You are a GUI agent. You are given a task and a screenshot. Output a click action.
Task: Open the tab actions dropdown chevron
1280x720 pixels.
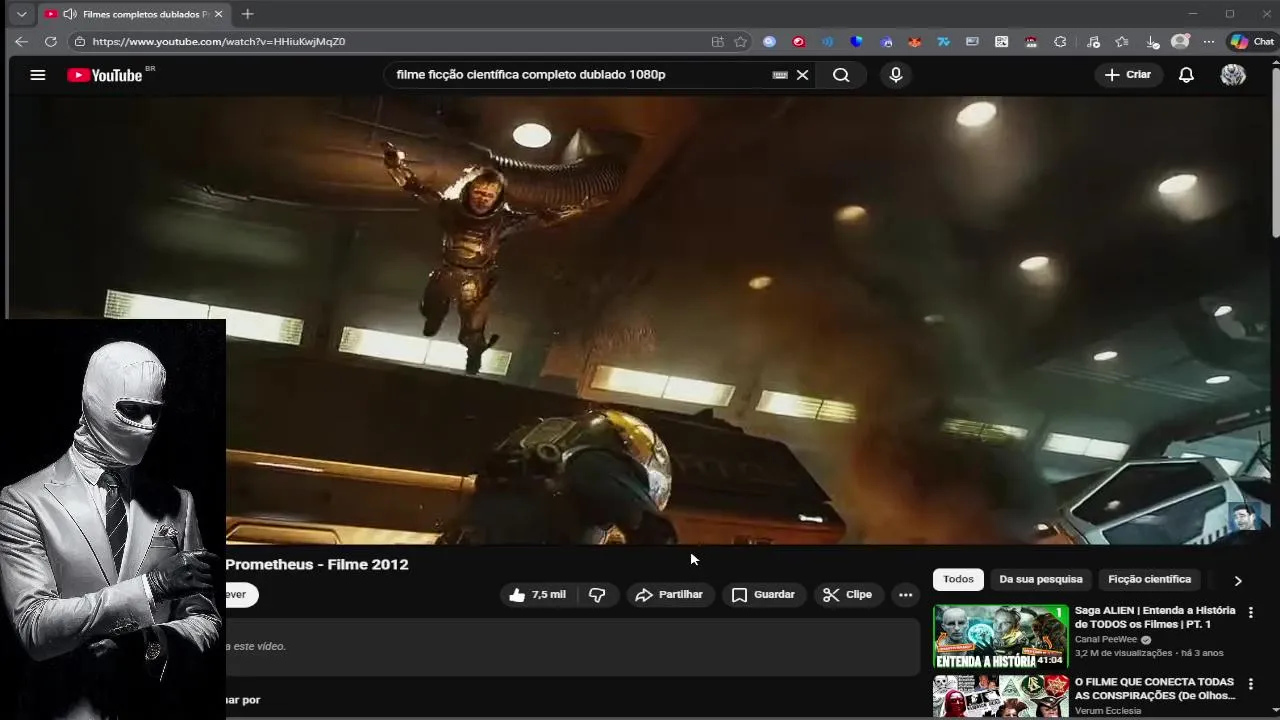click(21, 14)
